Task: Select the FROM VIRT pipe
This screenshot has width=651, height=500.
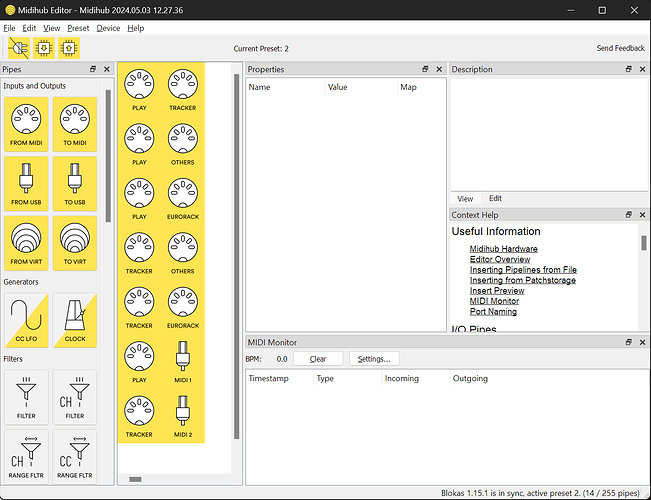Action: (x=26, y=243)
